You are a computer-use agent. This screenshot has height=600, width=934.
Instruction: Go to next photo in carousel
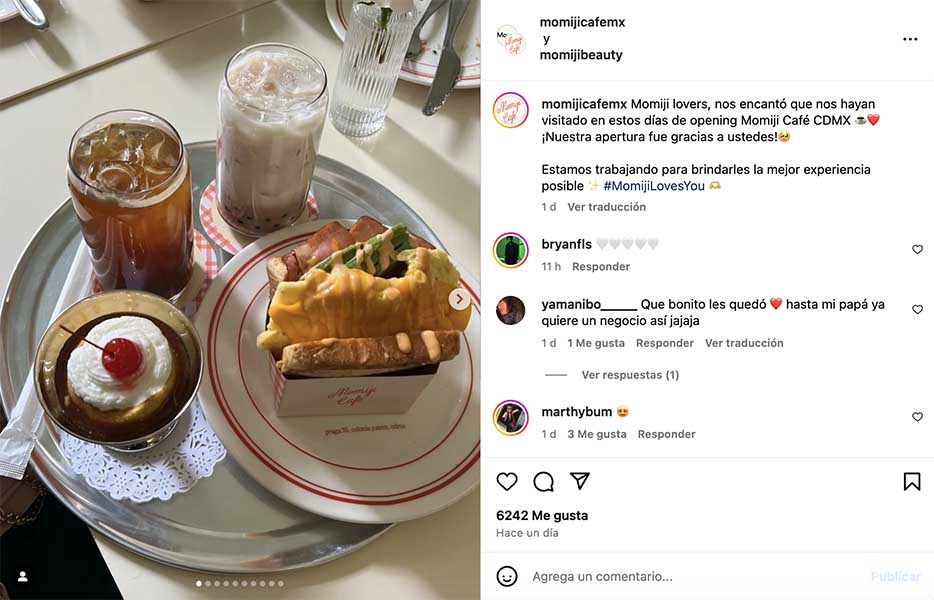(459, 299)
